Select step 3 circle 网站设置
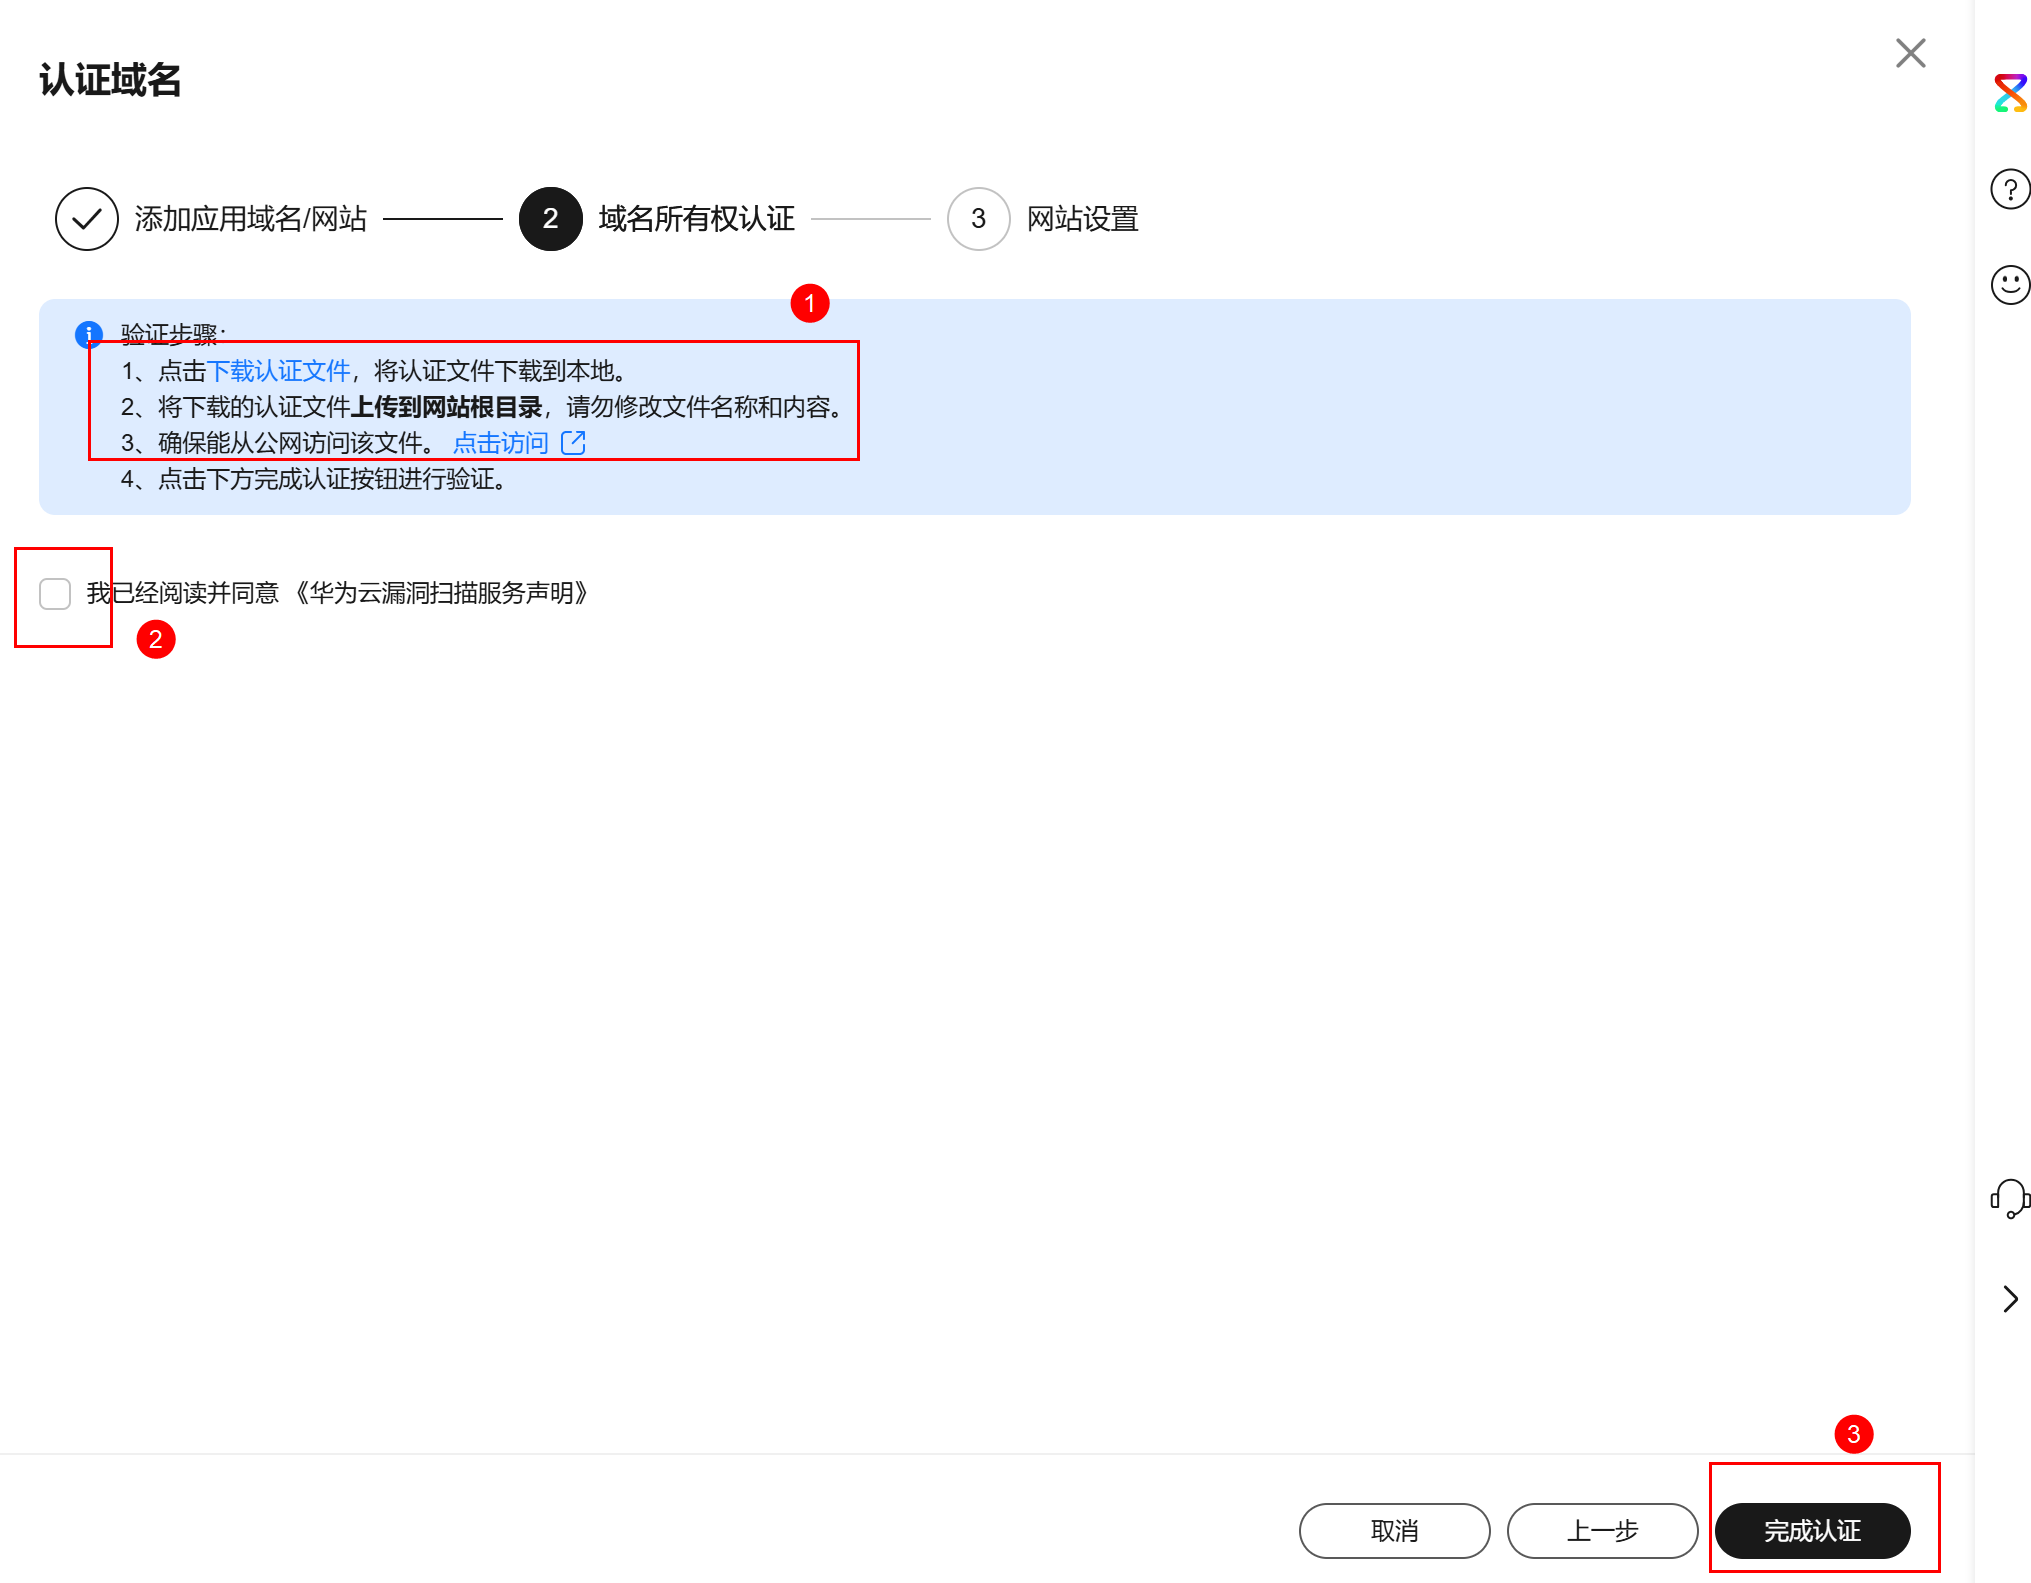This screenshot has height=1583, width=2031. tap(978, 219)
